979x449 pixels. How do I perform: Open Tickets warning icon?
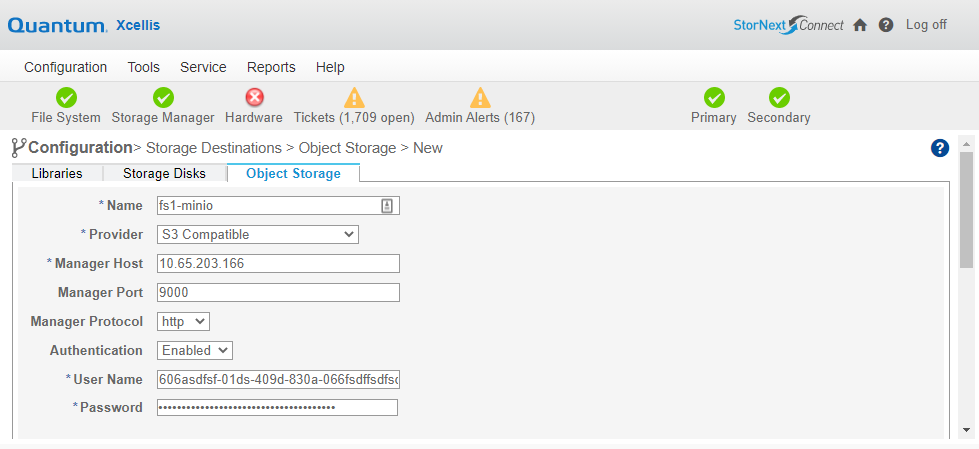pos(354,97)
